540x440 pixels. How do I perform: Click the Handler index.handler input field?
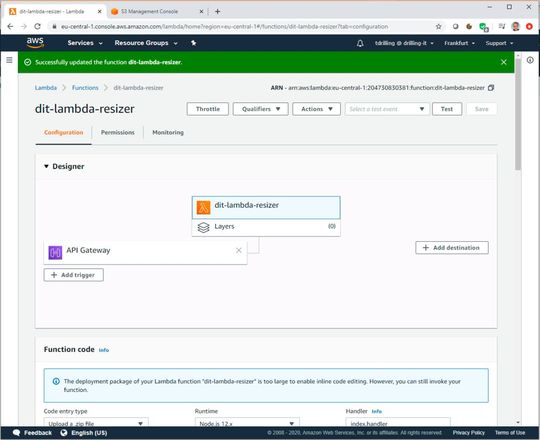pos(398,422)
